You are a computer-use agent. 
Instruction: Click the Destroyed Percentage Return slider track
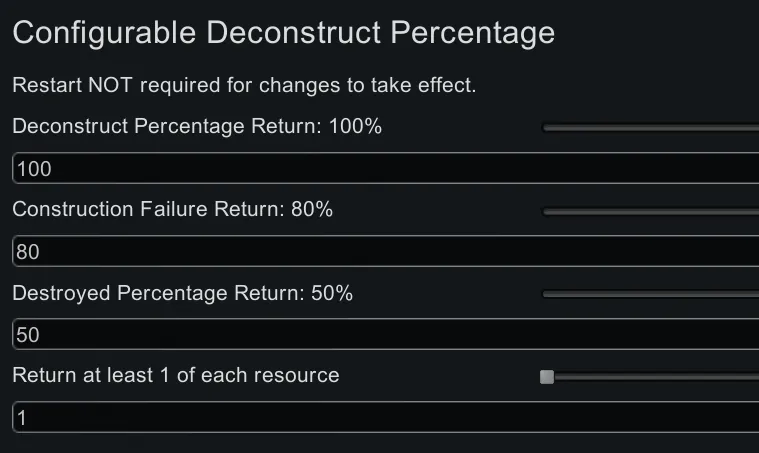(x=650, y=294)
